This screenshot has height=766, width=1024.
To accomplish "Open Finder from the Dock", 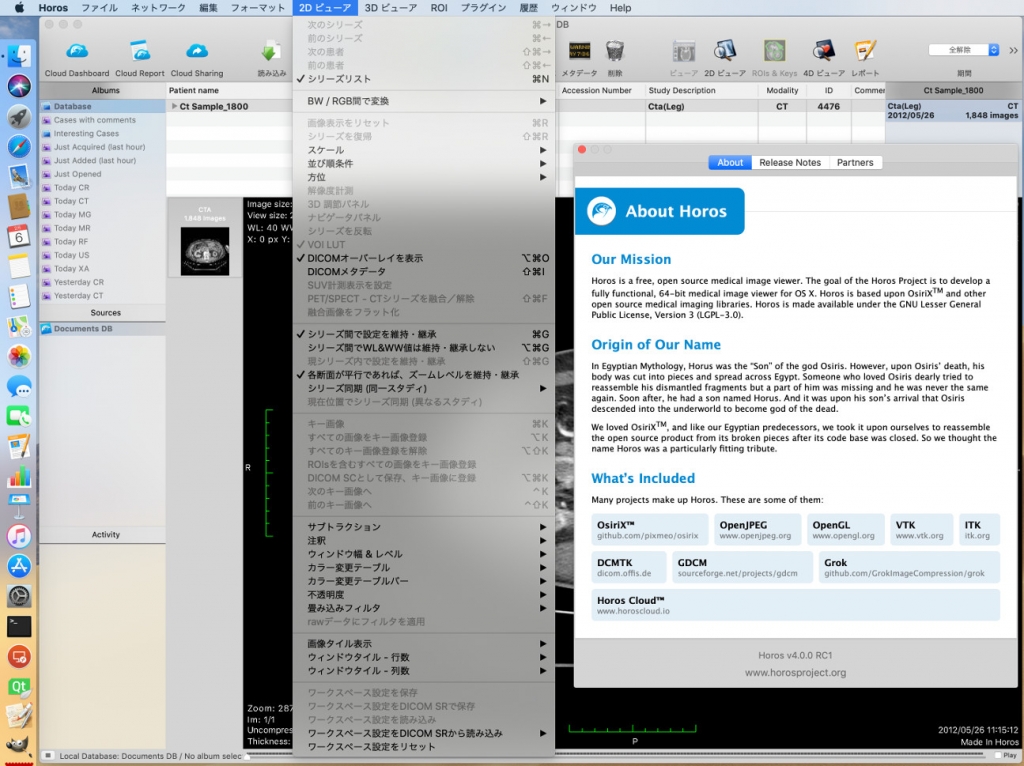I will (x=19, y=56).
